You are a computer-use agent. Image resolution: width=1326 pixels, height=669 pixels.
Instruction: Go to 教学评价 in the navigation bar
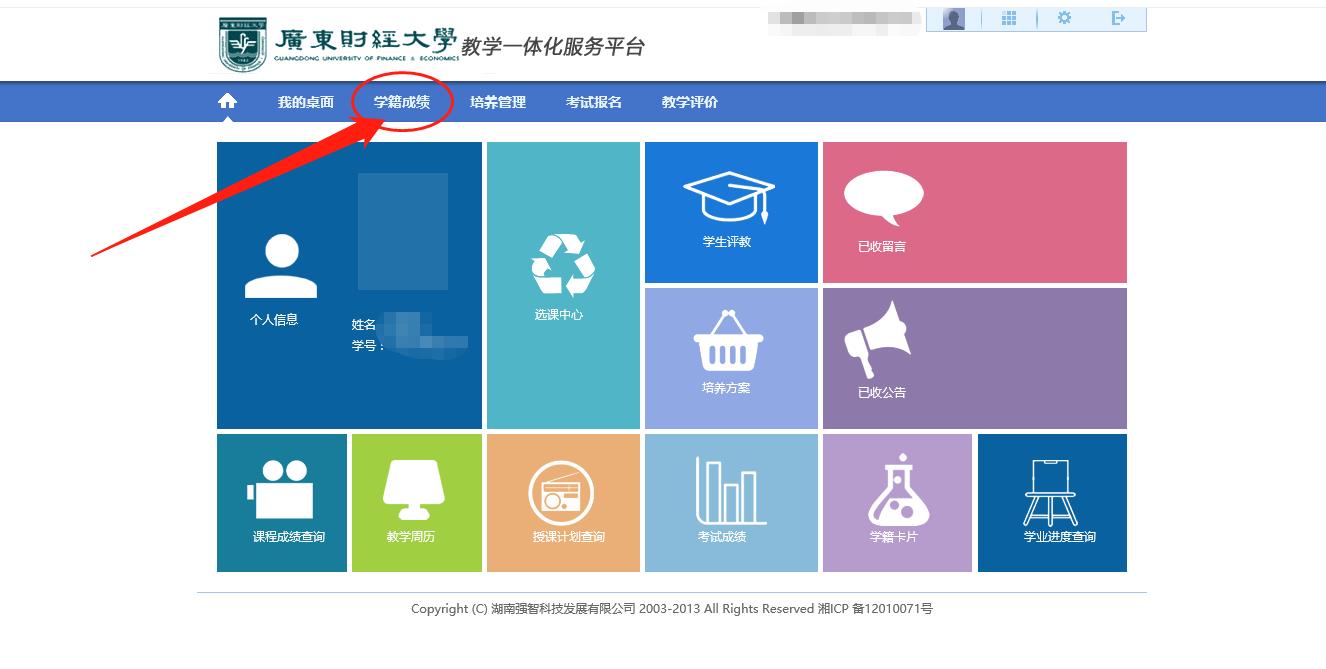690,102
